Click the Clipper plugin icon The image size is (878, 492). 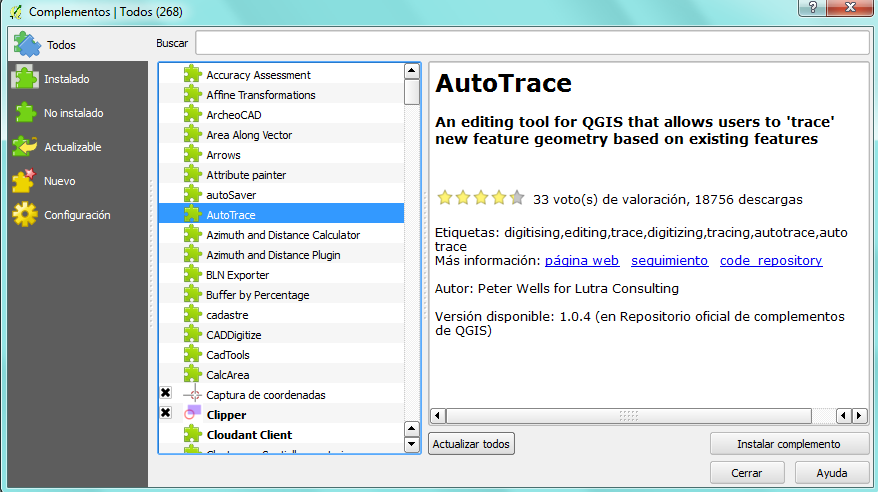click(192, 413)
